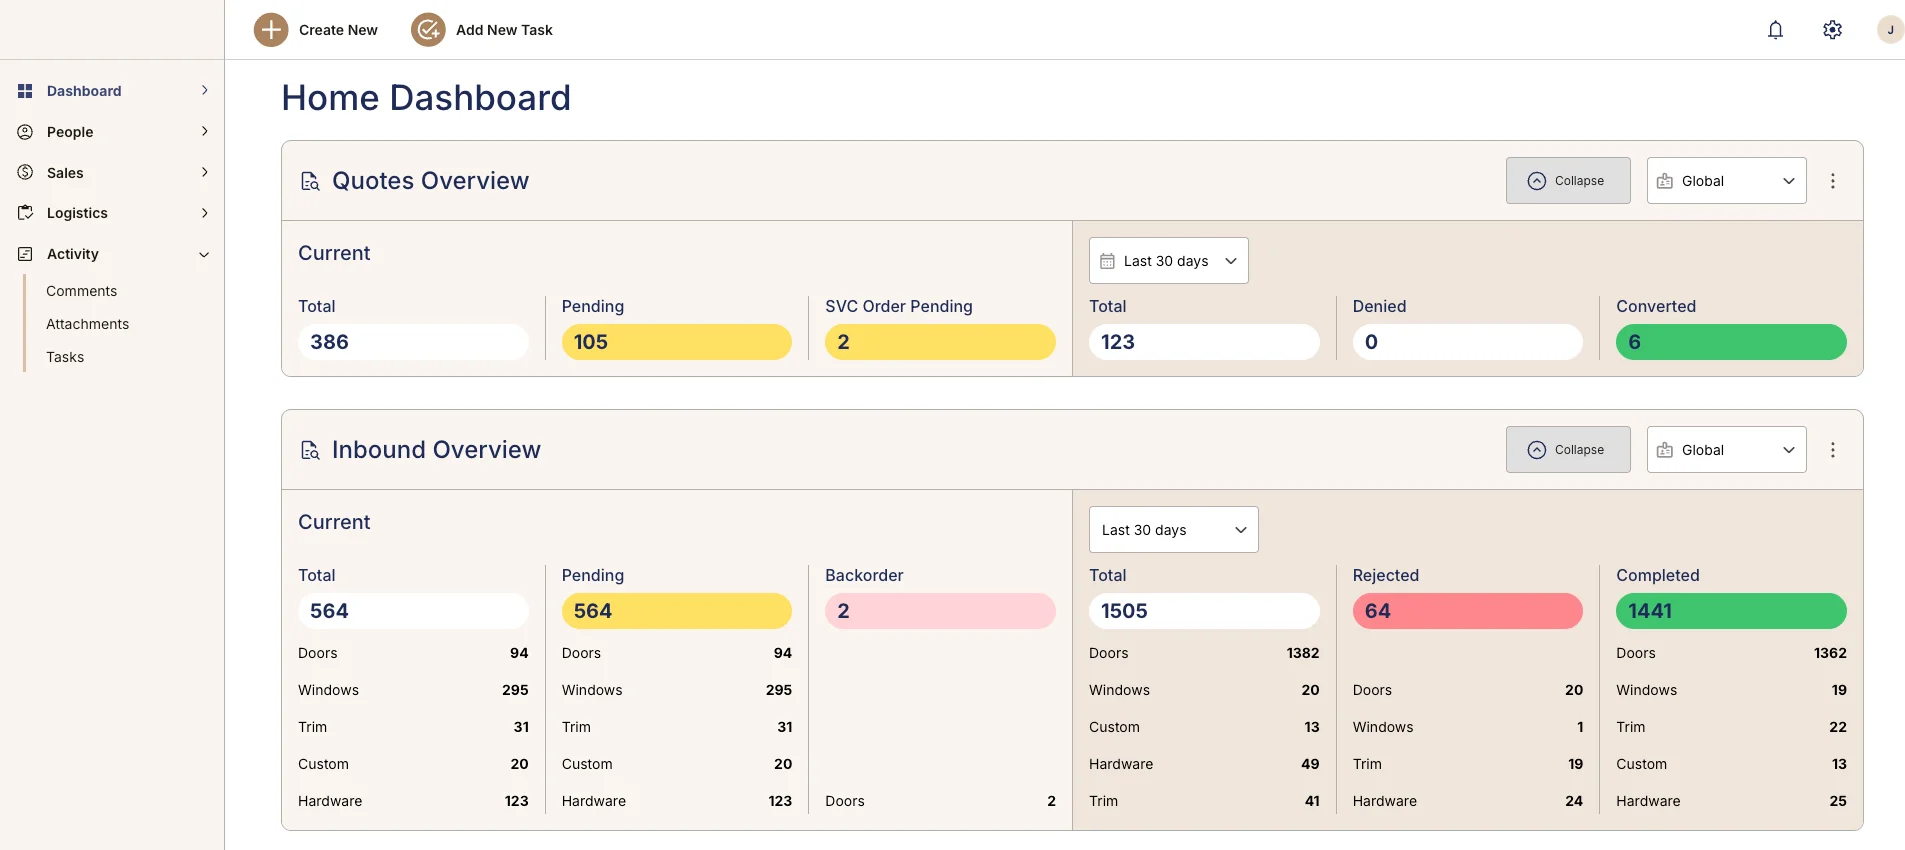Collapse the Quotes Overview panel
This screenshot has height=850, width=1905.
pyautogui.click(x=1567, y=181)
